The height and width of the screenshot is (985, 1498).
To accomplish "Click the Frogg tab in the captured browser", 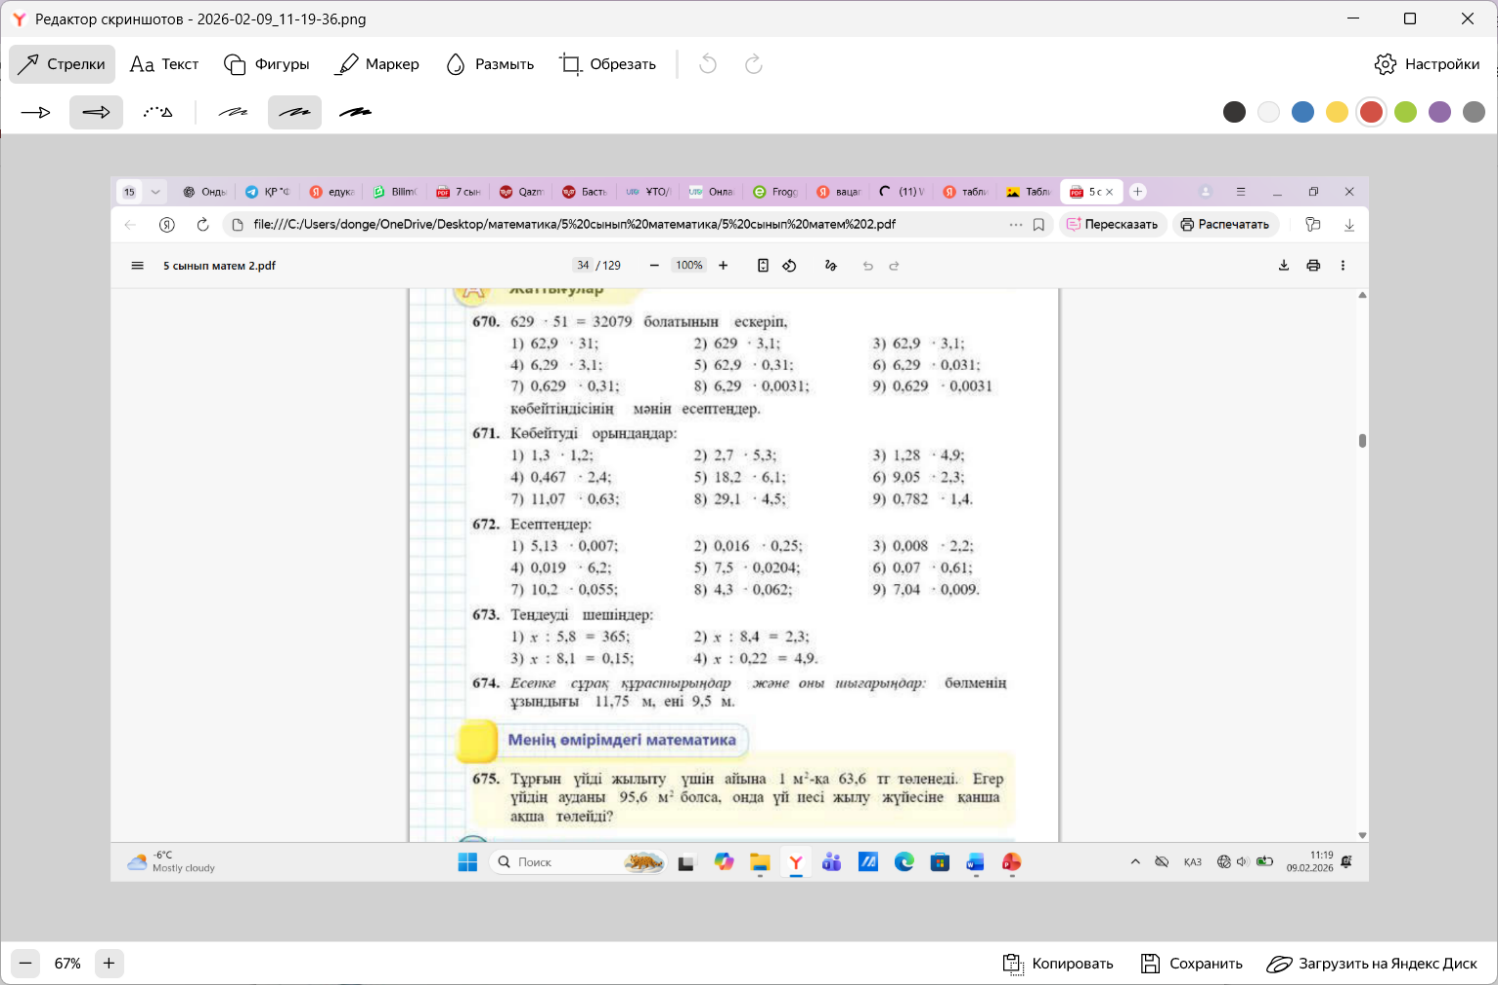I will [x=775, y=192].
